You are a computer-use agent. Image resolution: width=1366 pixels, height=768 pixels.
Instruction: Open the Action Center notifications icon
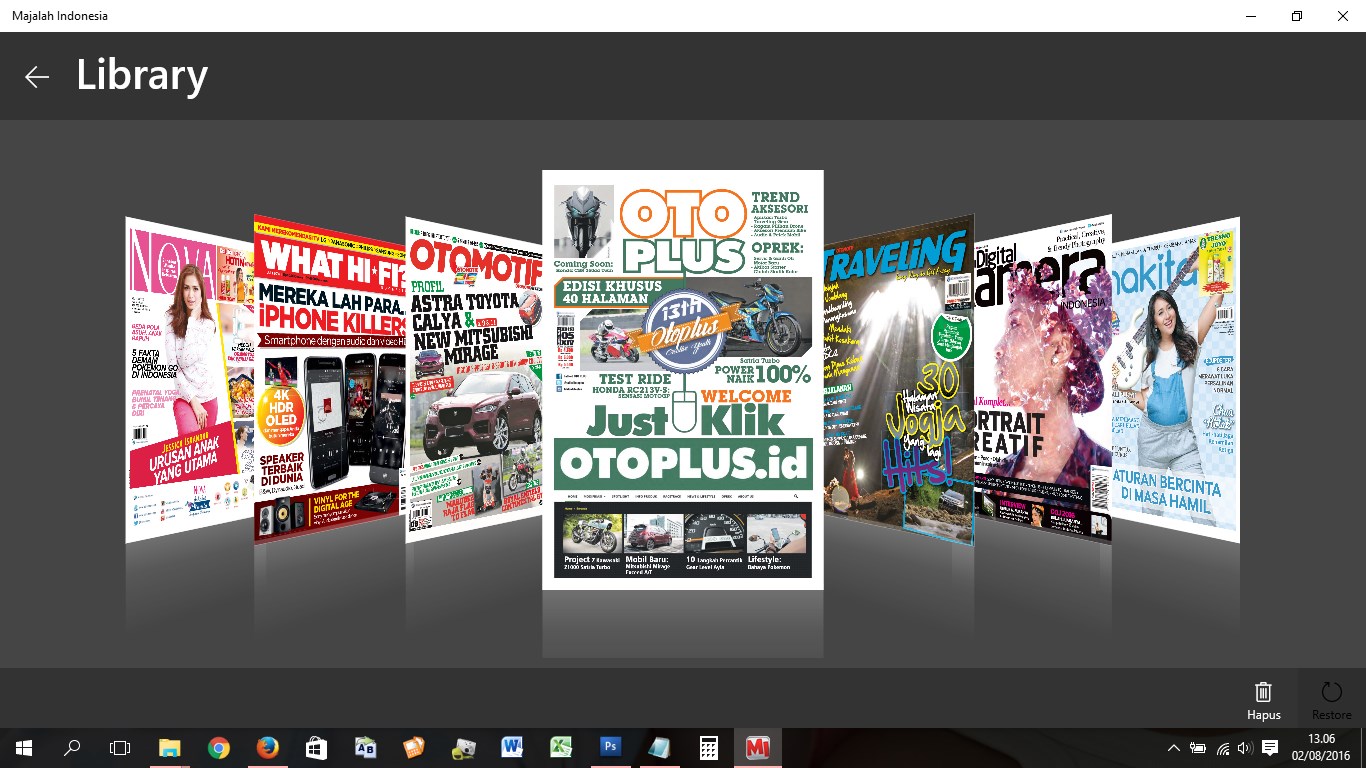1270,748
